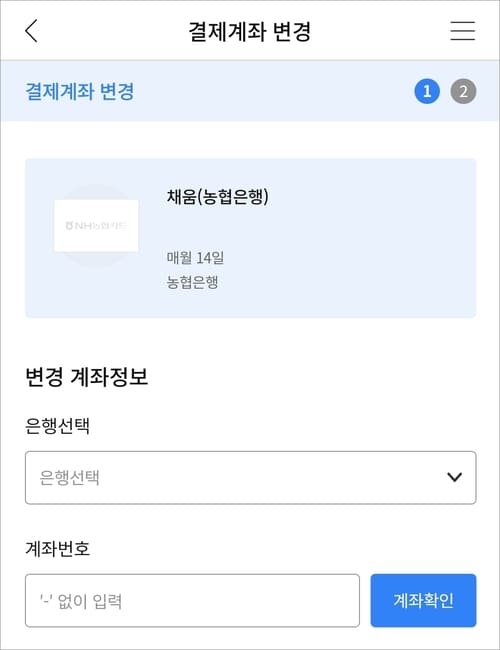Click the 계좌확인 button
Viewport: 500px width, 650px height.
coord(423,600)
